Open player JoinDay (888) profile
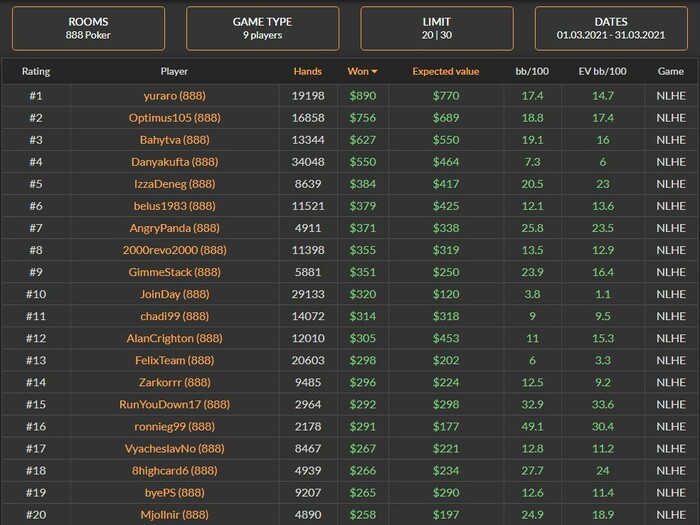The width and height of the screenshot is (700, 525). (x=175, y=294)
